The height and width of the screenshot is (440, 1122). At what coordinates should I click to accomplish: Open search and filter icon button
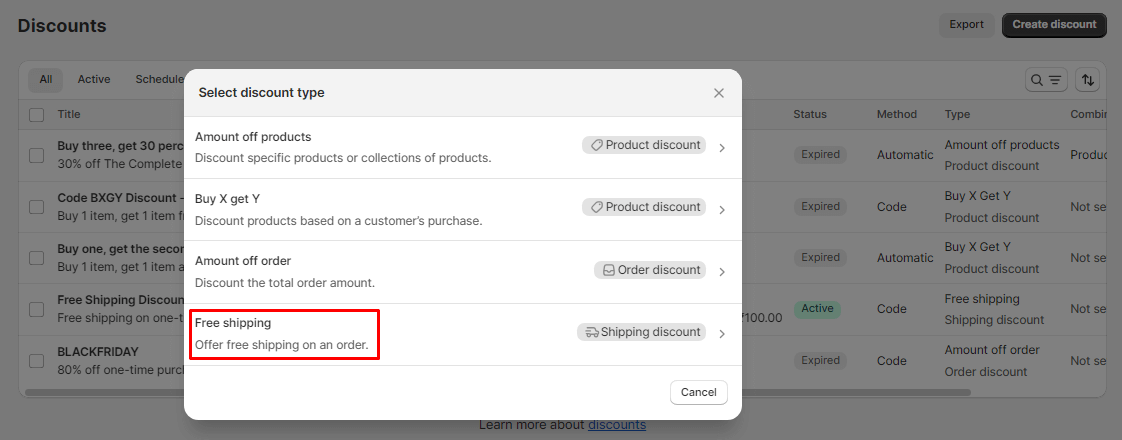pos(1046,80)
